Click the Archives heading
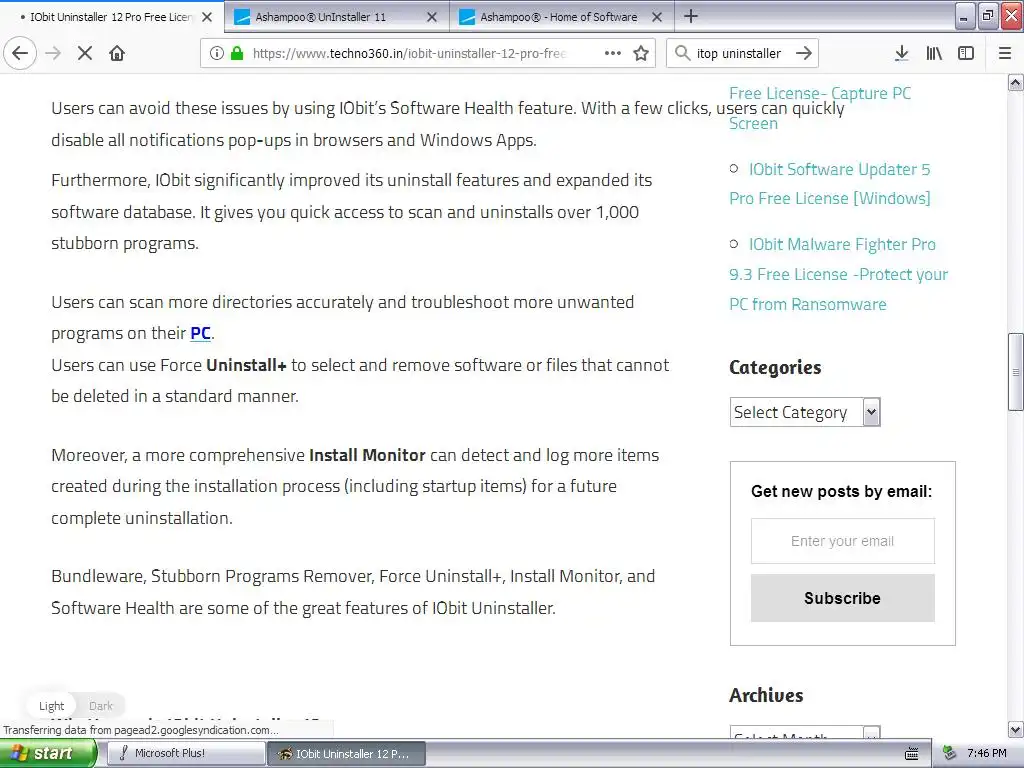The width and height of the screenshot is (1024, 768). click(x=766, y=696)
